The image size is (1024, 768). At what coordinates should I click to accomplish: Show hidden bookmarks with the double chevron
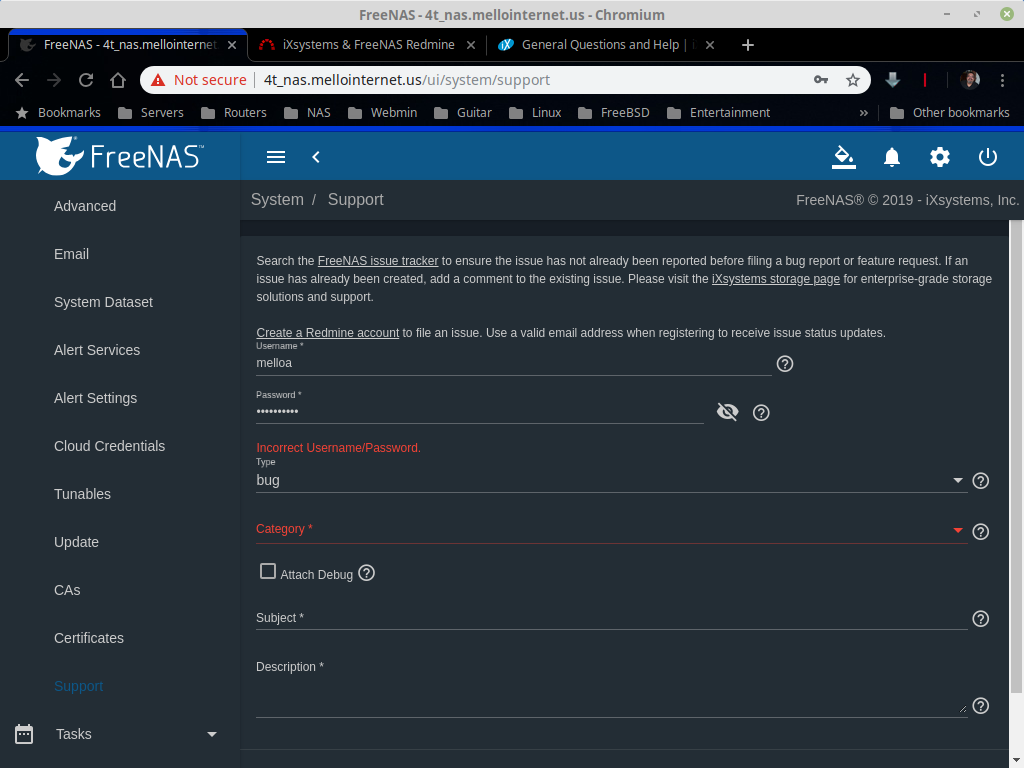[x=863, y=113]
